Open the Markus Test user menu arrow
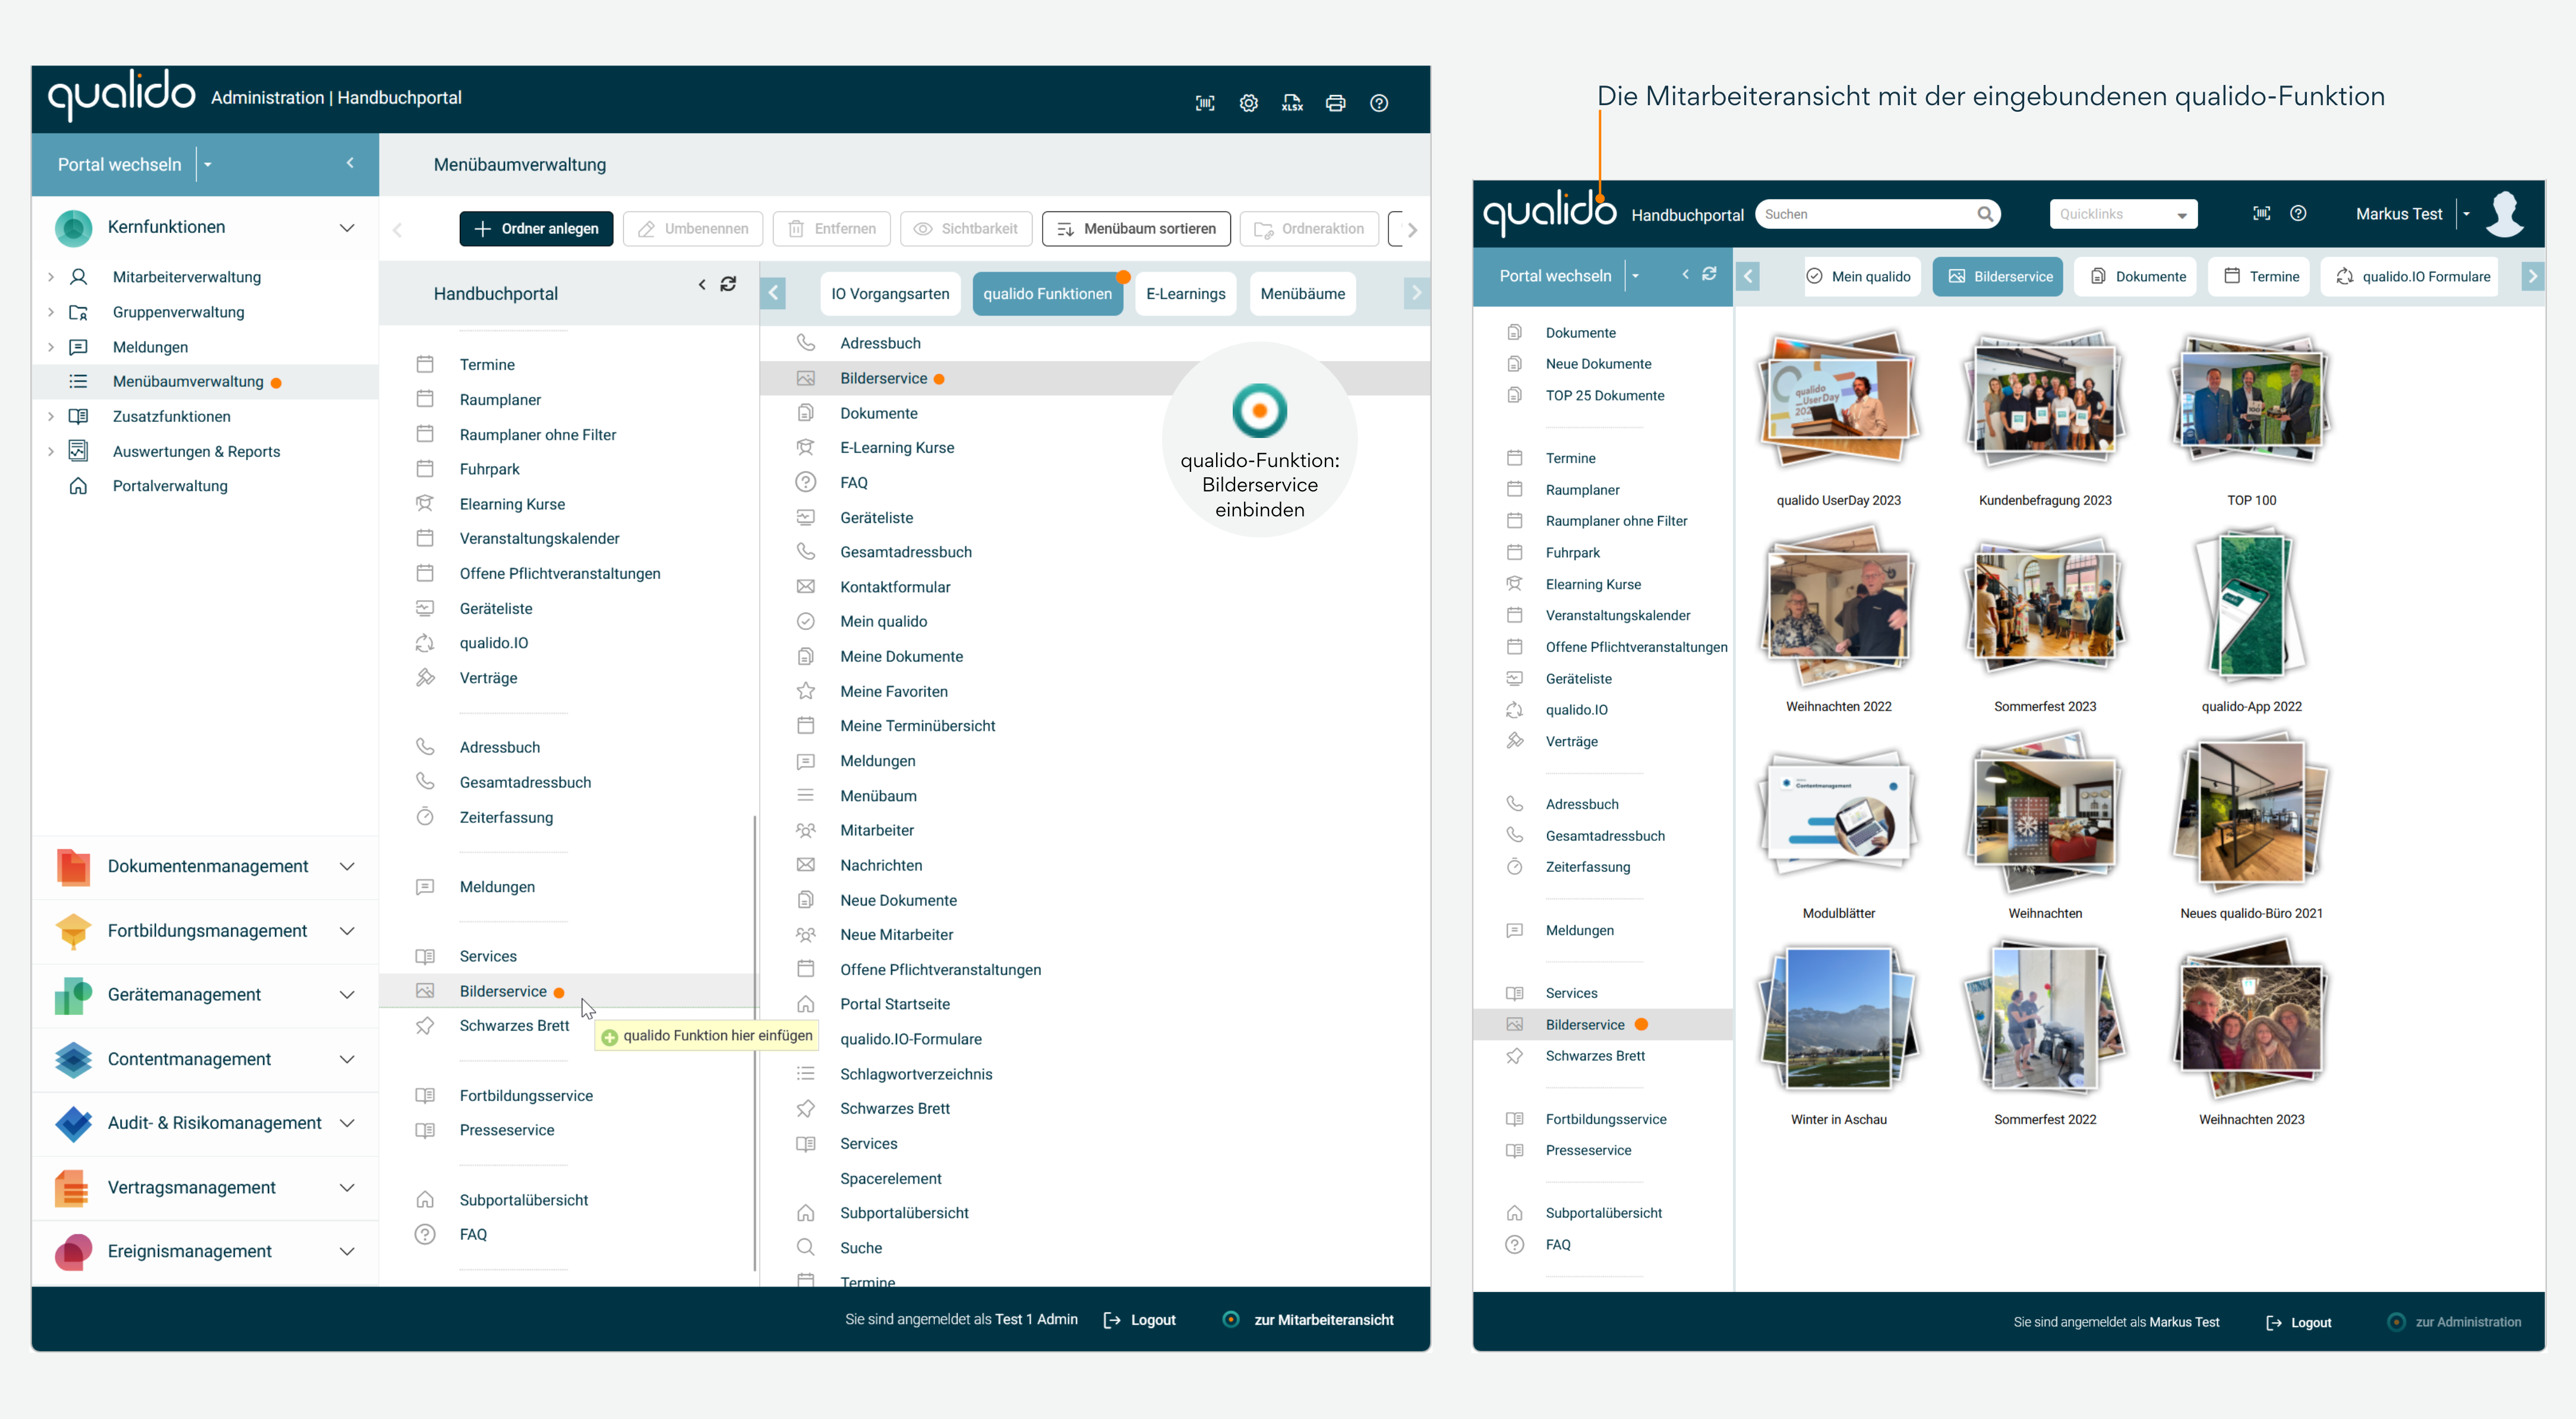 (2466, 214)
